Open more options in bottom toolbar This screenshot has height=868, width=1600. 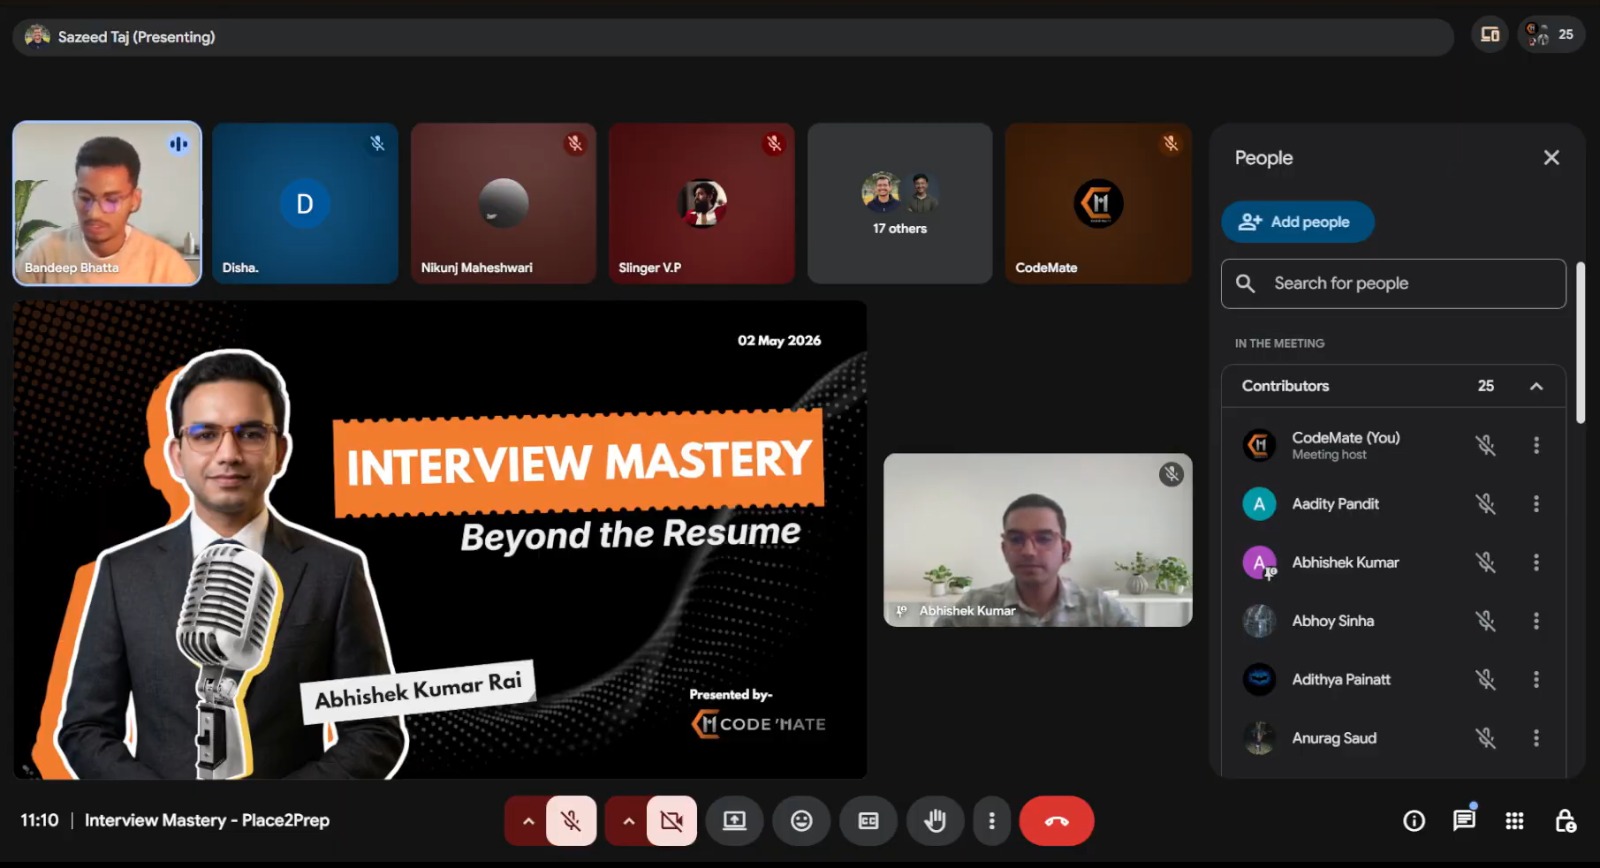coord(992,821)
